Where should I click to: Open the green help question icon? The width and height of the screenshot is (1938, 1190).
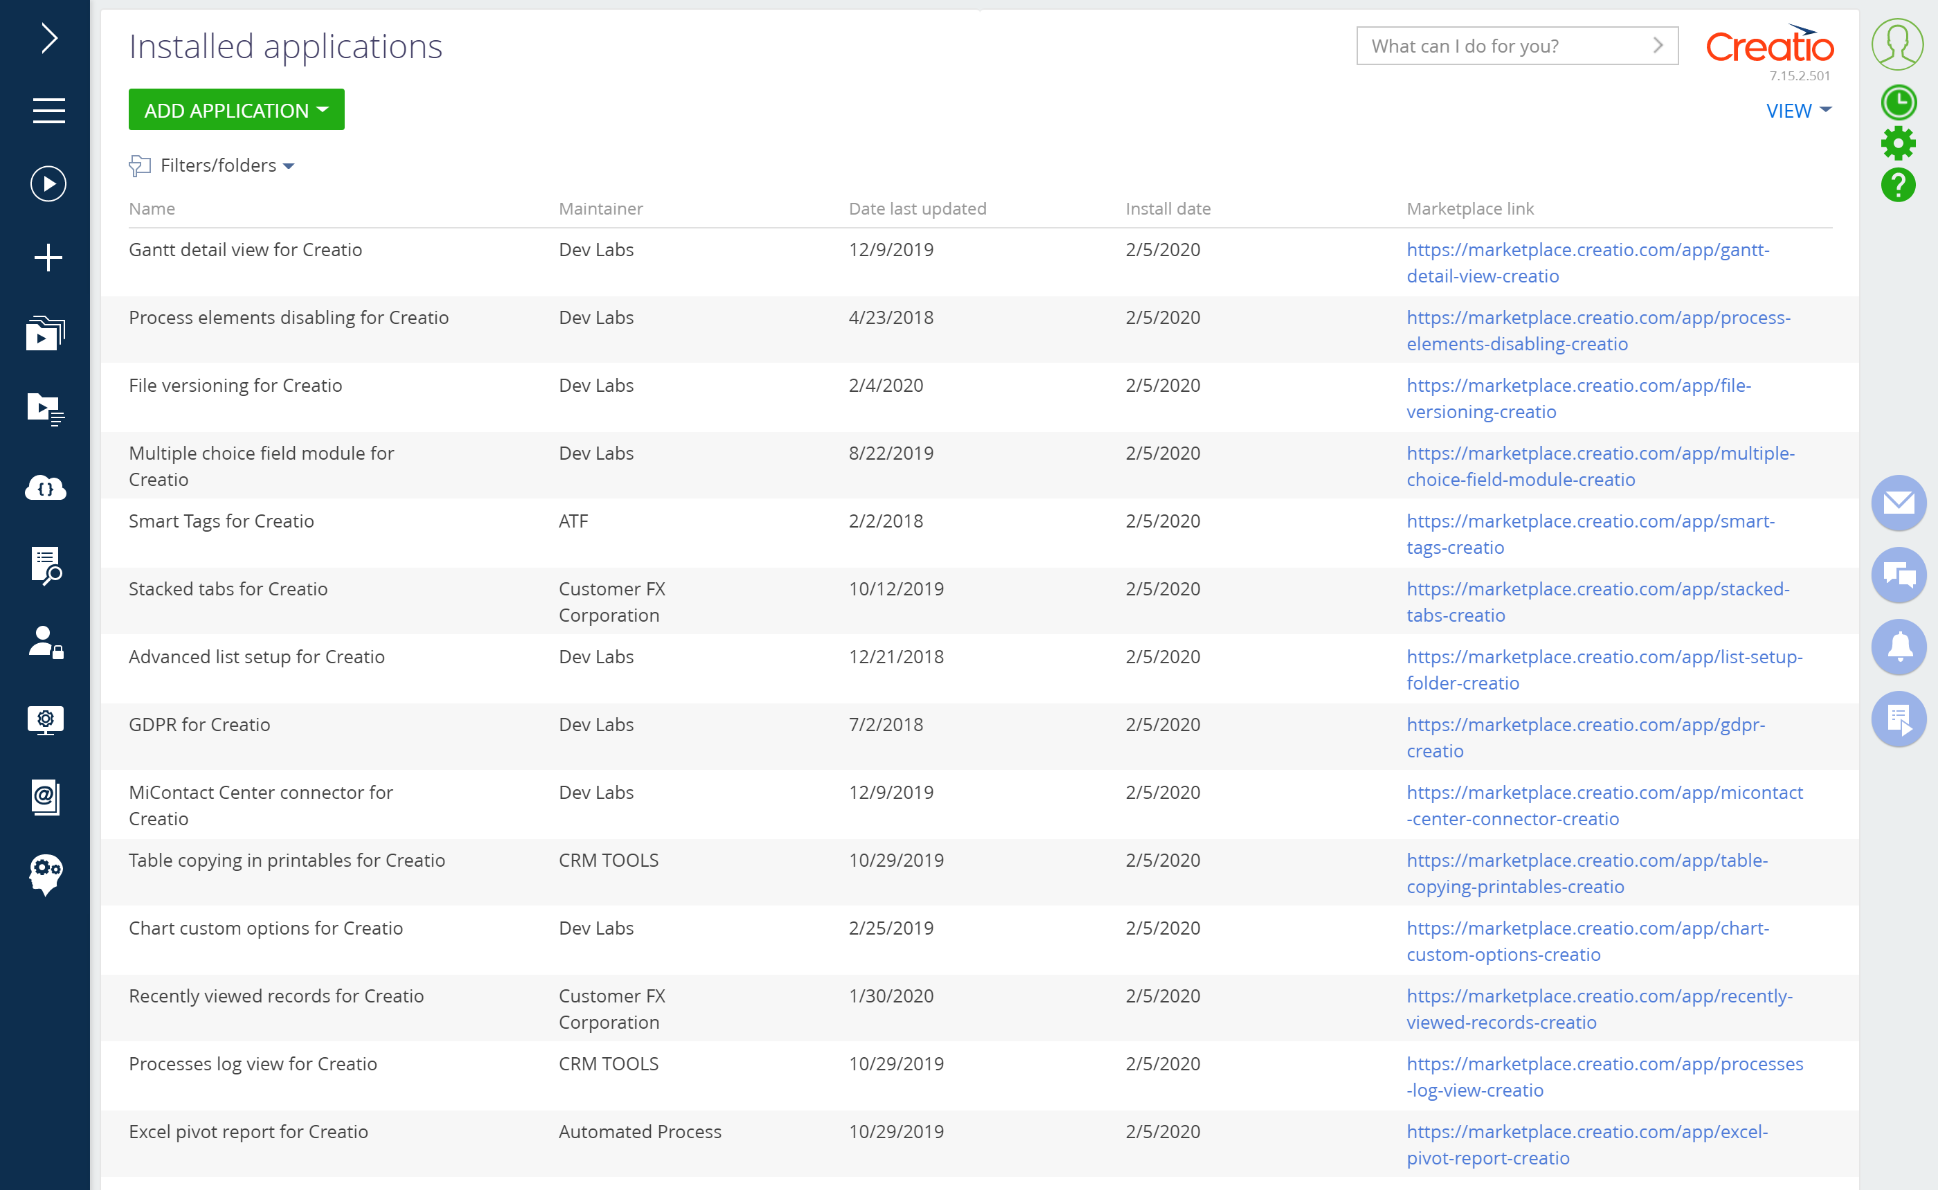pos(1898,185)
